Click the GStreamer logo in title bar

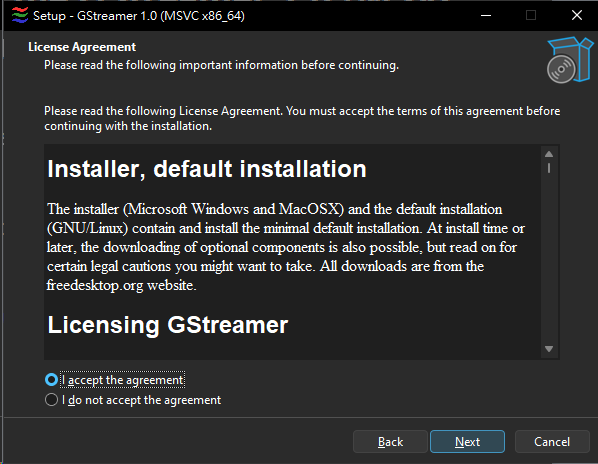pyautogui.click(x=20, y=15)
